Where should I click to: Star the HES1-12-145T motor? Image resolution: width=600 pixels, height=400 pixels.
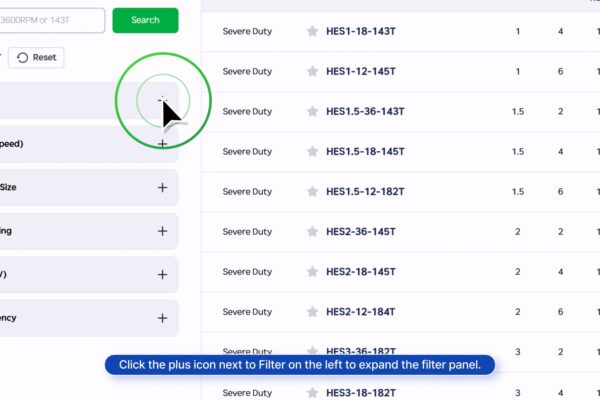pyautogui.click(x=312, y=71)
